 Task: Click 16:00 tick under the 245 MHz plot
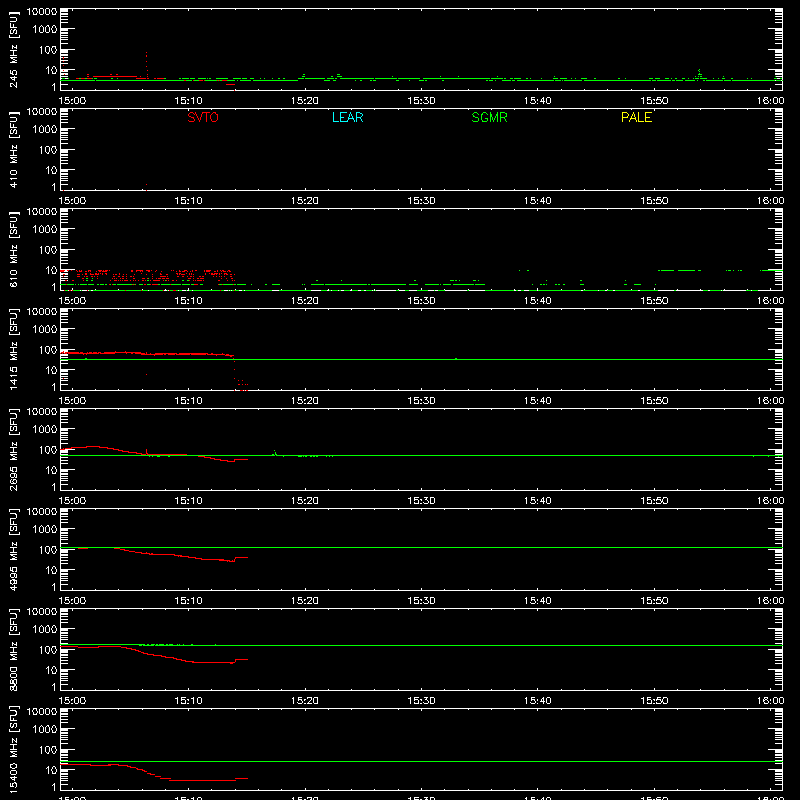(770, 101)
